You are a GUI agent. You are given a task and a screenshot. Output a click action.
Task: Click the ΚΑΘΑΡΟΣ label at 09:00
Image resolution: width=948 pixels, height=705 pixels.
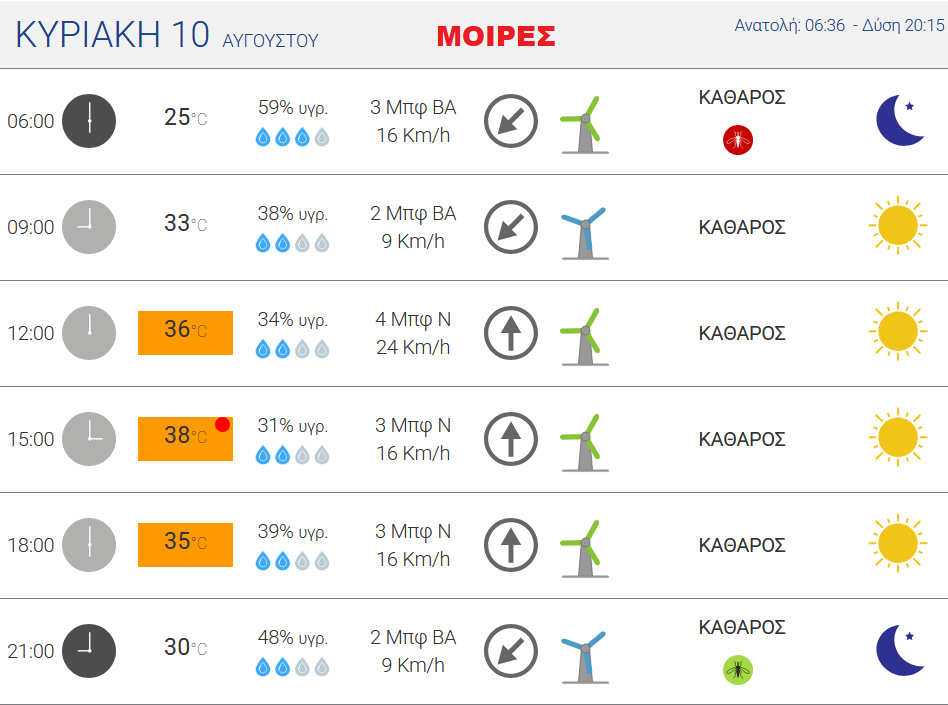(742, 227)
